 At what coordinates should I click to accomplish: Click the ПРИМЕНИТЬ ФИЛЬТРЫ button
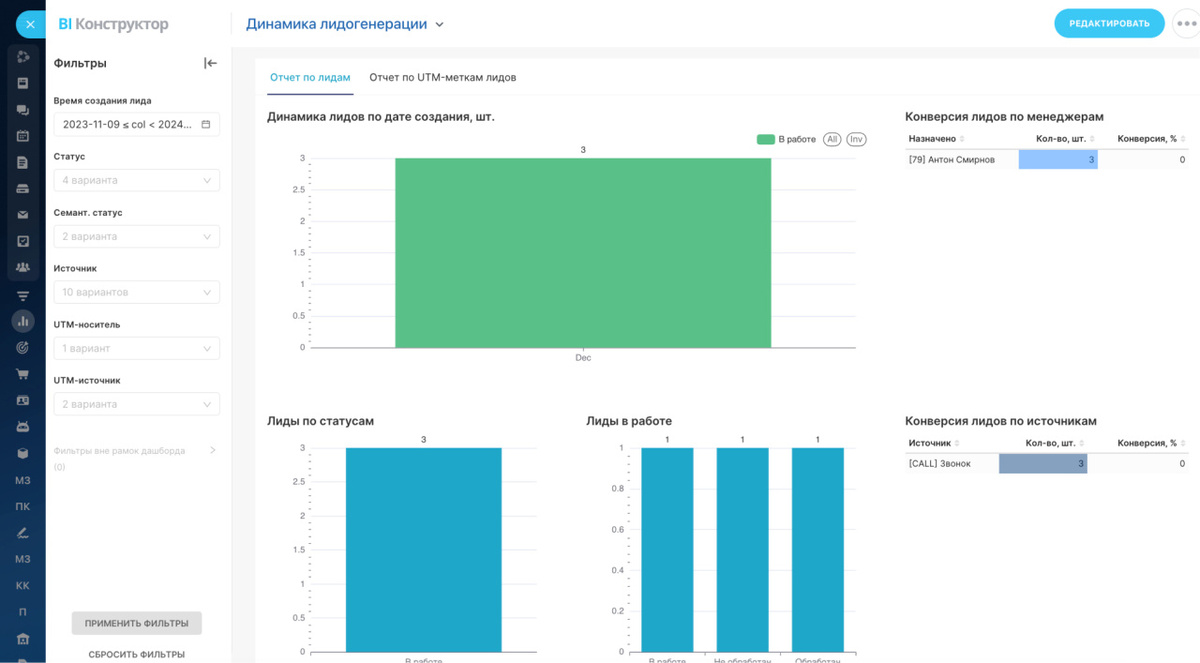pos(137,623)
